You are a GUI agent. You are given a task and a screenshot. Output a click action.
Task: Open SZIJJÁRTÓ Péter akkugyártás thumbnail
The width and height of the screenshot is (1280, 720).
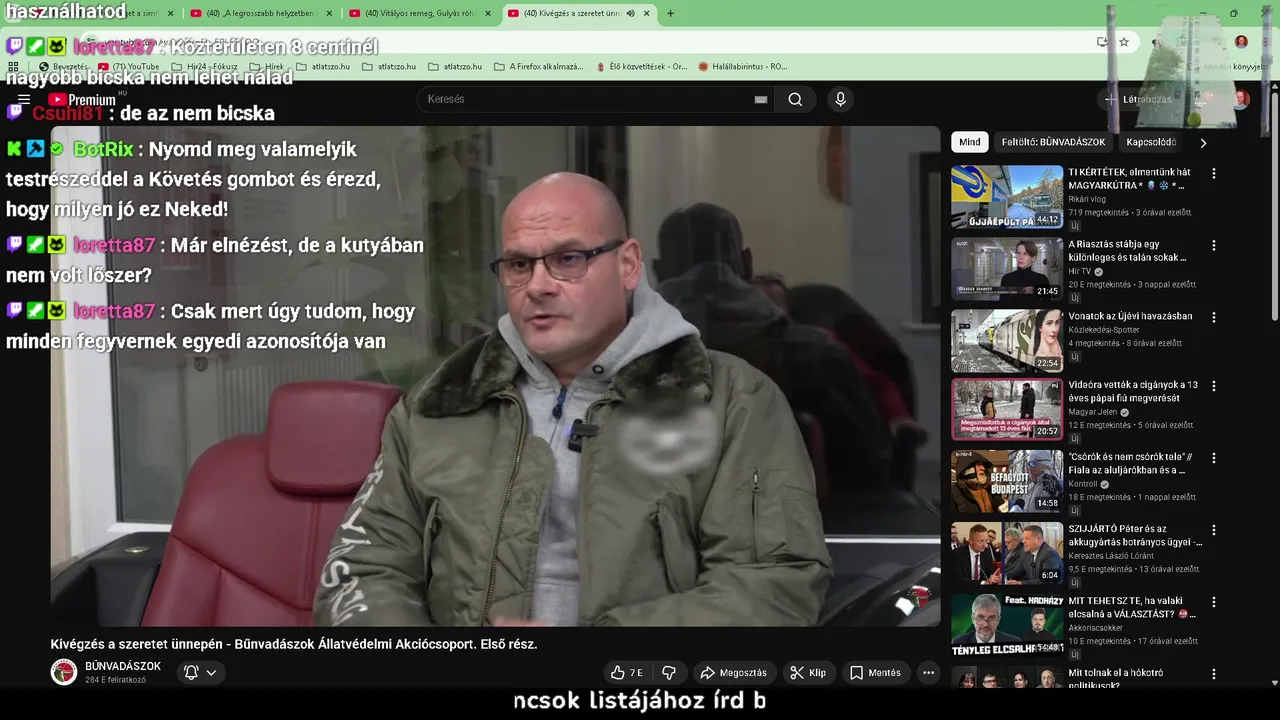(x=1007, y=553)
